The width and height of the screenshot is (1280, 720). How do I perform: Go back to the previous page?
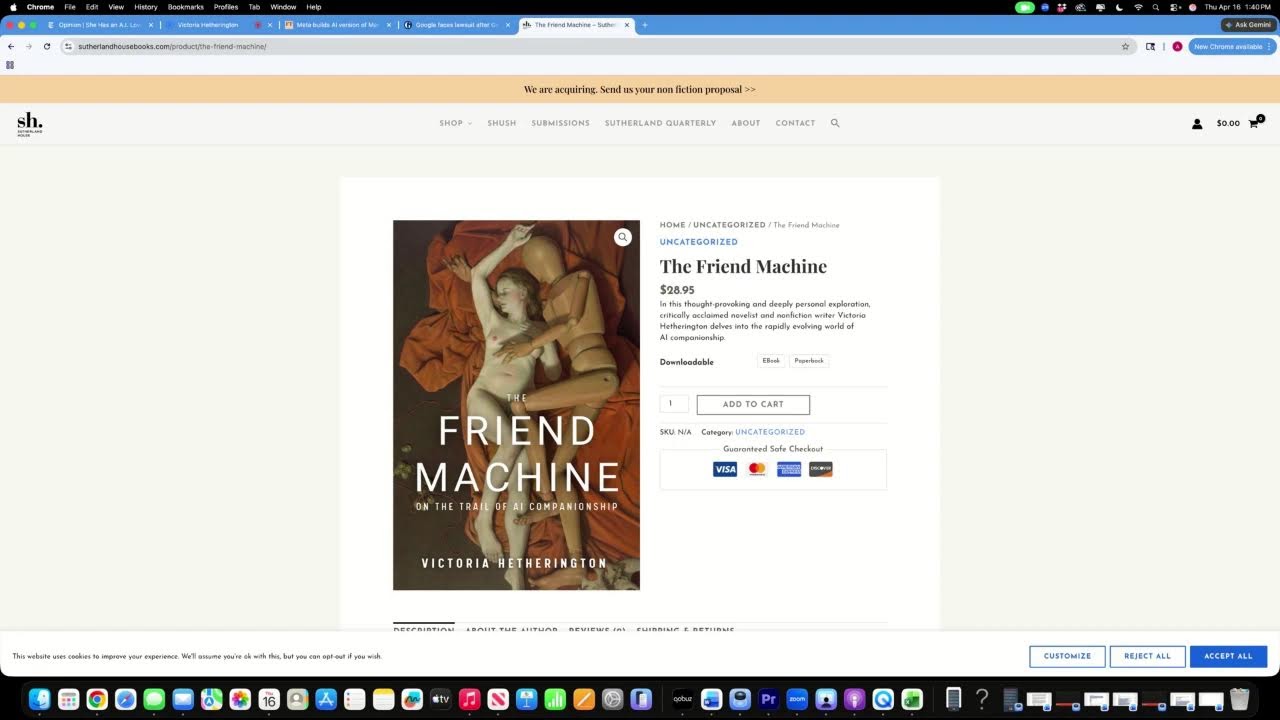click(x=11, y=46)
